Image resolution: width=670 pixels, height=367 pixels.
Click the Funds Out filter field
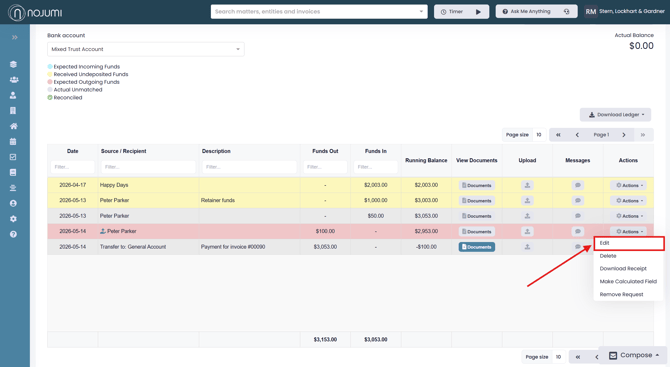(x=325, y=167)
